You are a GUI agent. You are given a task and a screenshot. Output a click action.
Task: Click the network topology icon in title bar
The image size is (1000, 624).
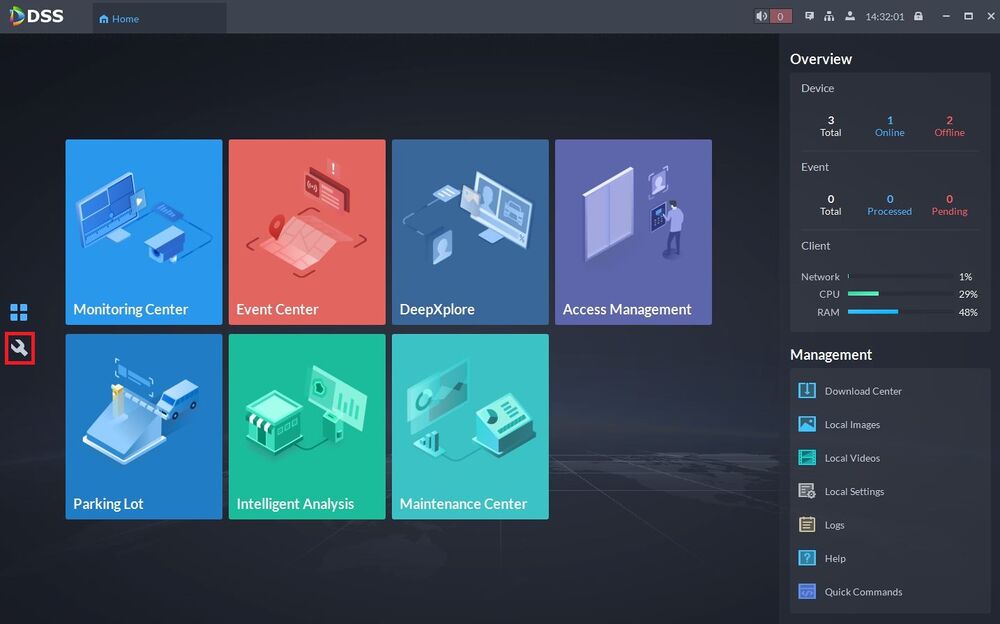(x=829, y=16)
